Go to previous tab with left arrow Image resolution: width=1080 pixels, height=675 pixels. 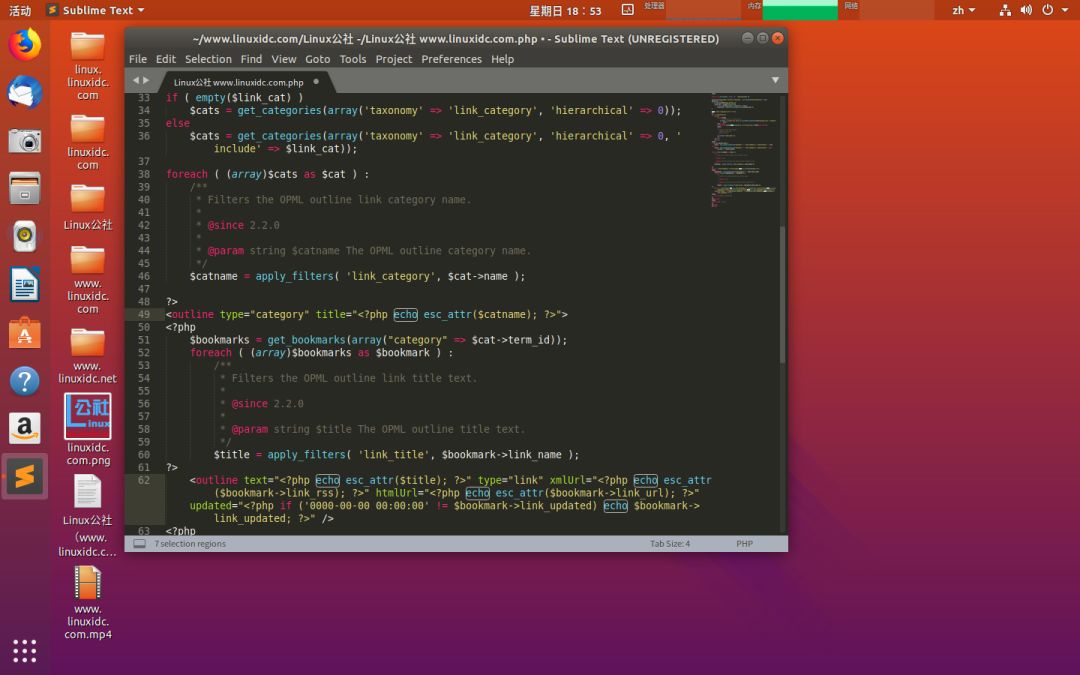click(136, 81)
